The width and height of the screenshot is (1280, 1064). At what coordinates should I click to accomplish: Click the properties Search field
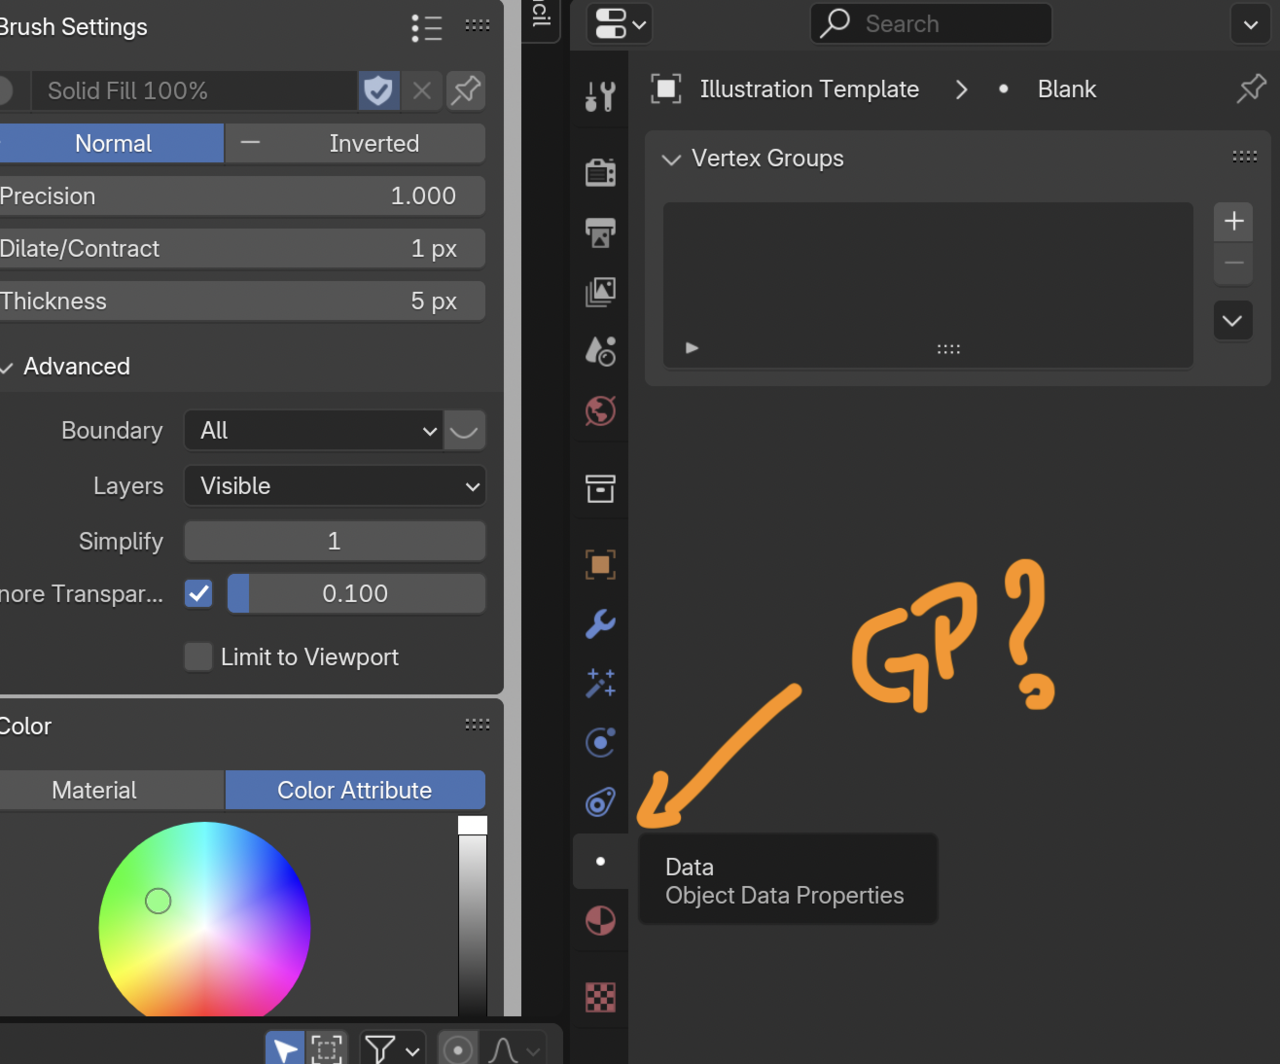coord(931,24)
